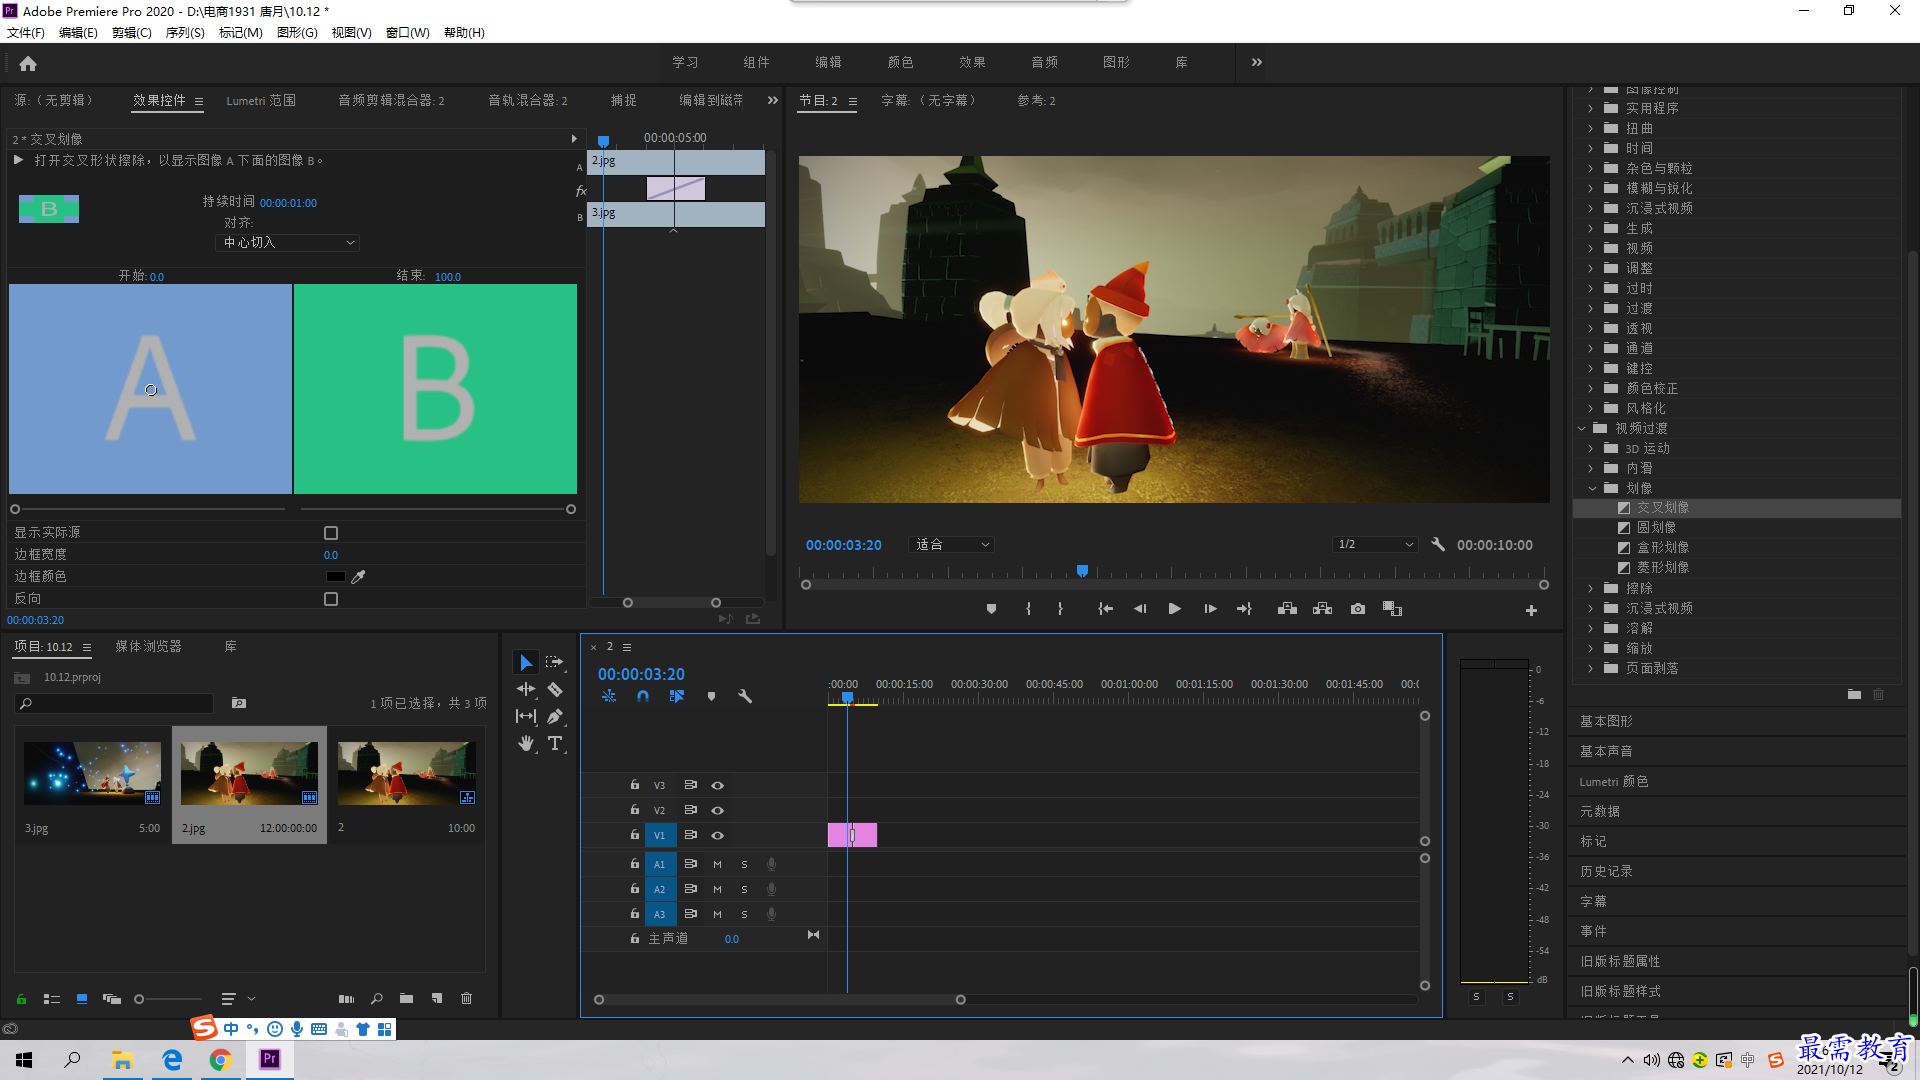Enable the Show Actual Sources checkbox
This screenshot has height=1080, width=1920.
331,533
